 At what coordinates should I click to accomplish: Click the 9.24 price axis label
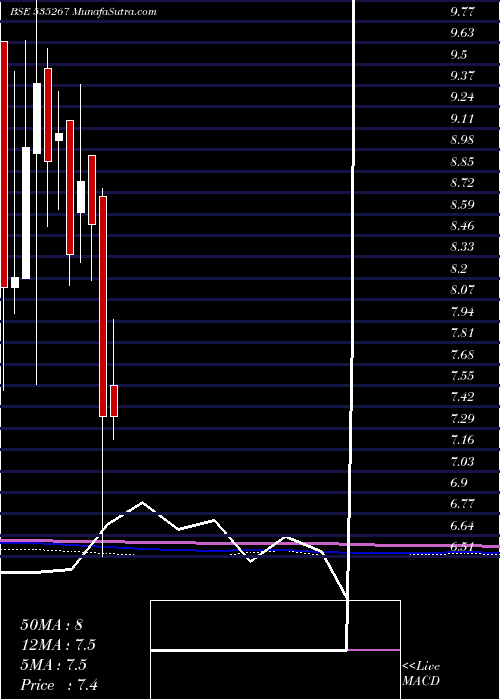(462, 98)
